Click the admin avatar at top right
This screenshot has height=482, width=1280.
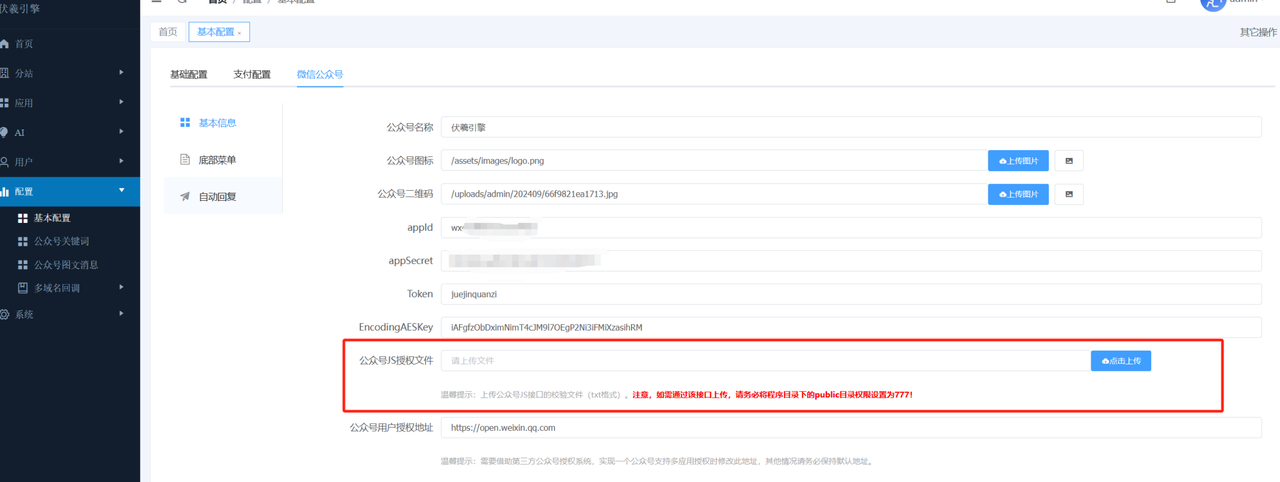1213,3
